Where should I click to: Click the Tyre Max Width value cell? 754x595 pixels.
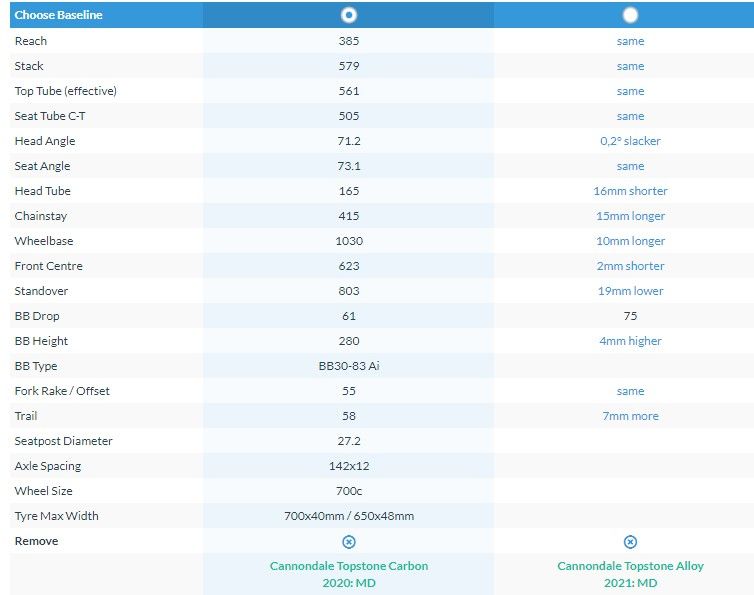click(349, 516)
